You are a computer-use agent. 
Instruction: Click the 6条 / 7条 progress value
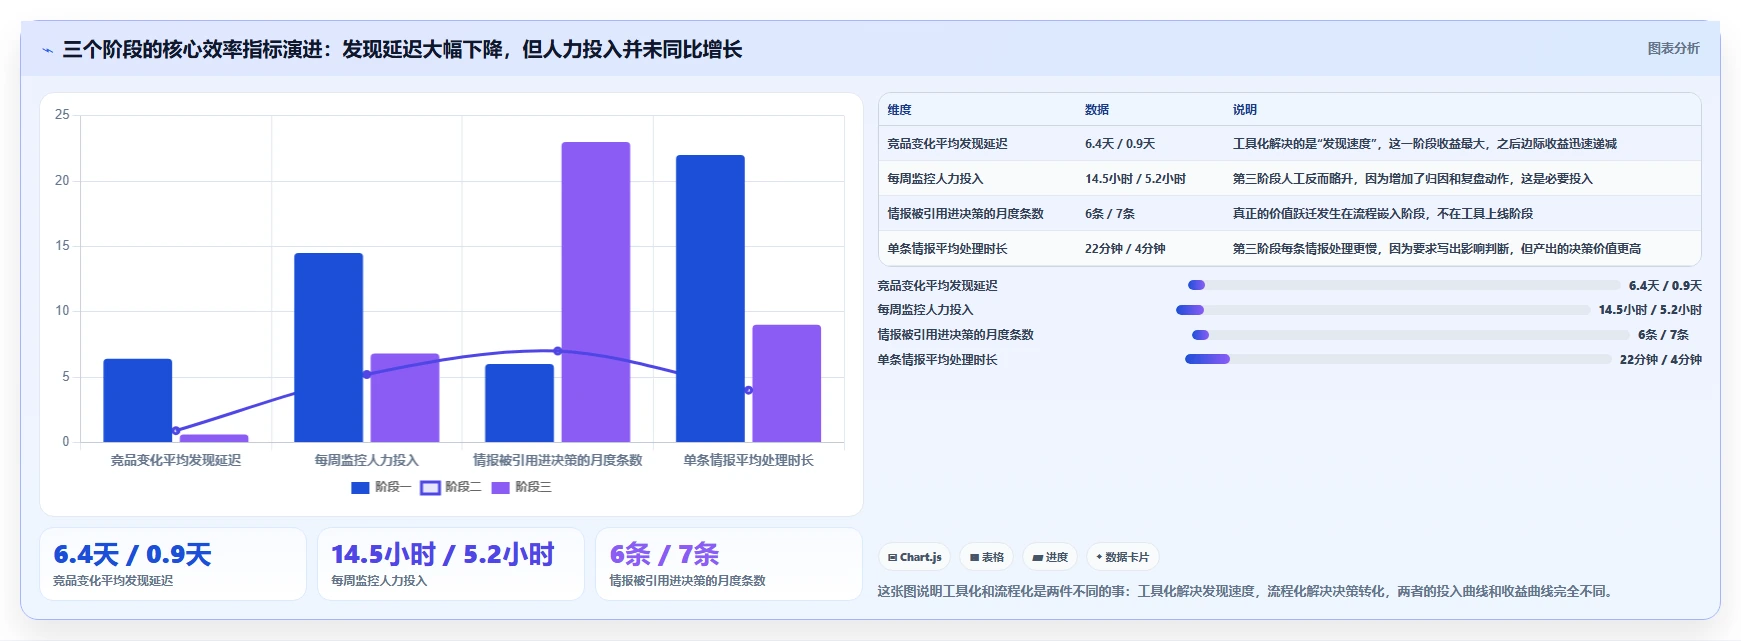[1663, 335]
